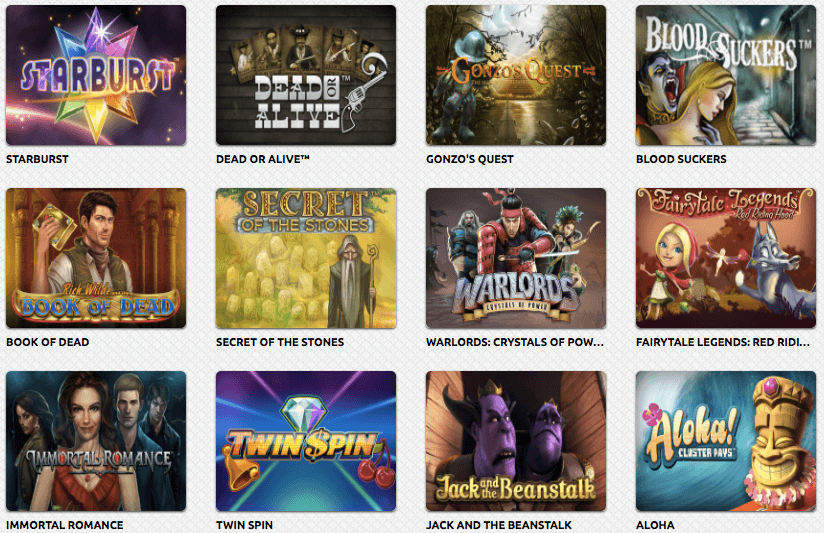Select the Warlords Crystals of Power image
The width and height of the screenshot is (824, 533).
click(x=516, y=258)
